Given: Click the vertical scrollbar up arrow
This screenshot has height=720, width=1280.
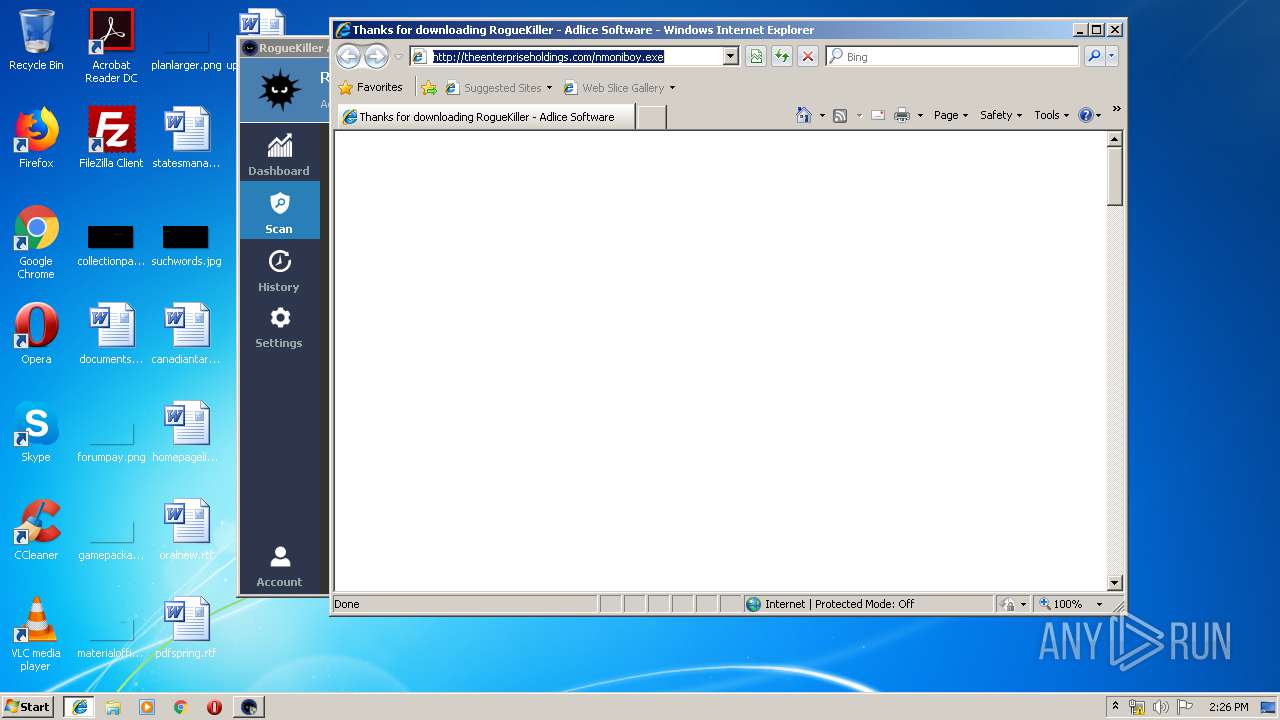Looking at the screenshot, I should click(1115, 140).
